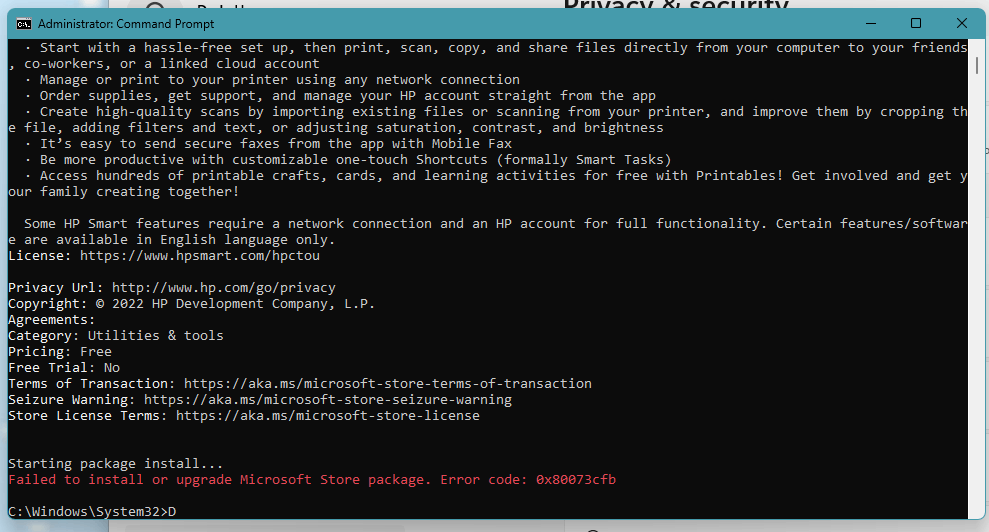Viewport: 989px width, 532px height.
Task: Click the hpsmart.com/hpctou license URL
Action: [x=200, y=256]
